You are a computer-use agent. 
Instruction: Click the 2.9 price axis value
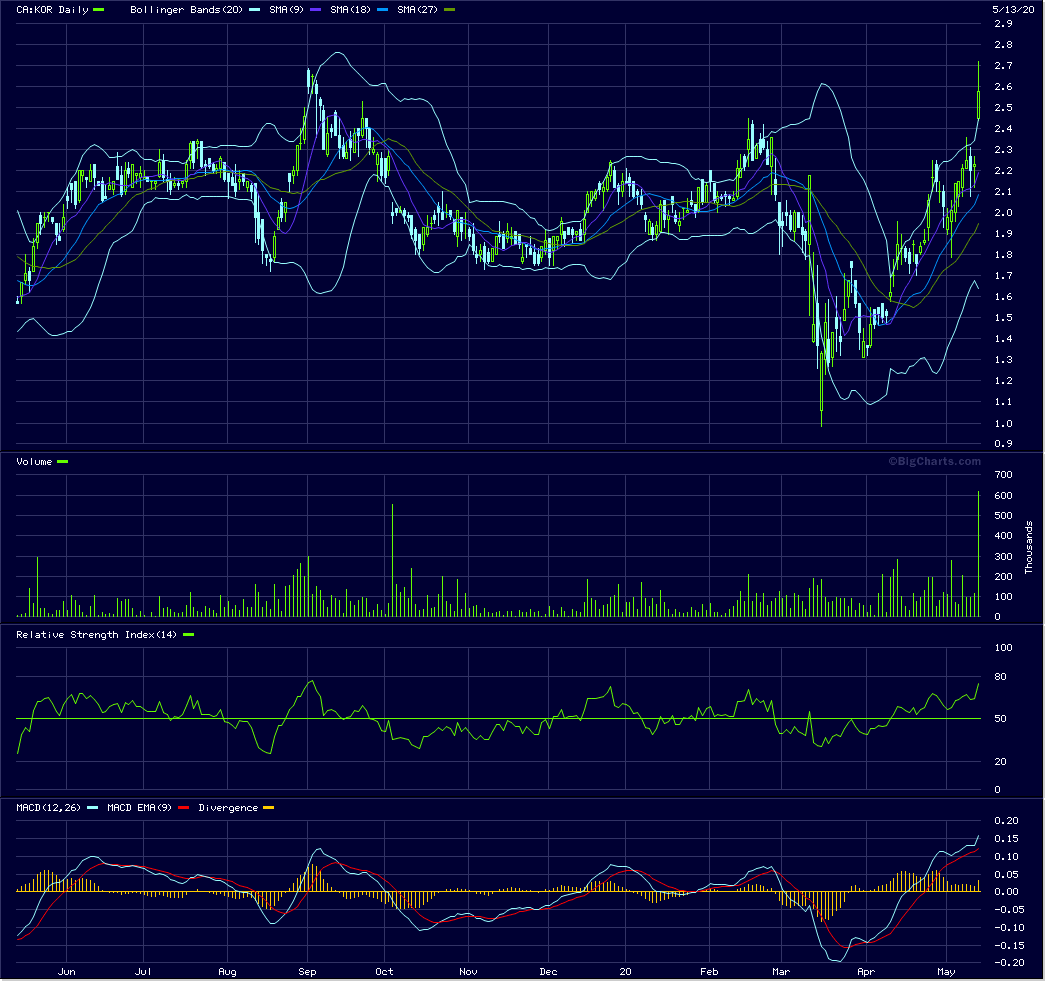1004,23
